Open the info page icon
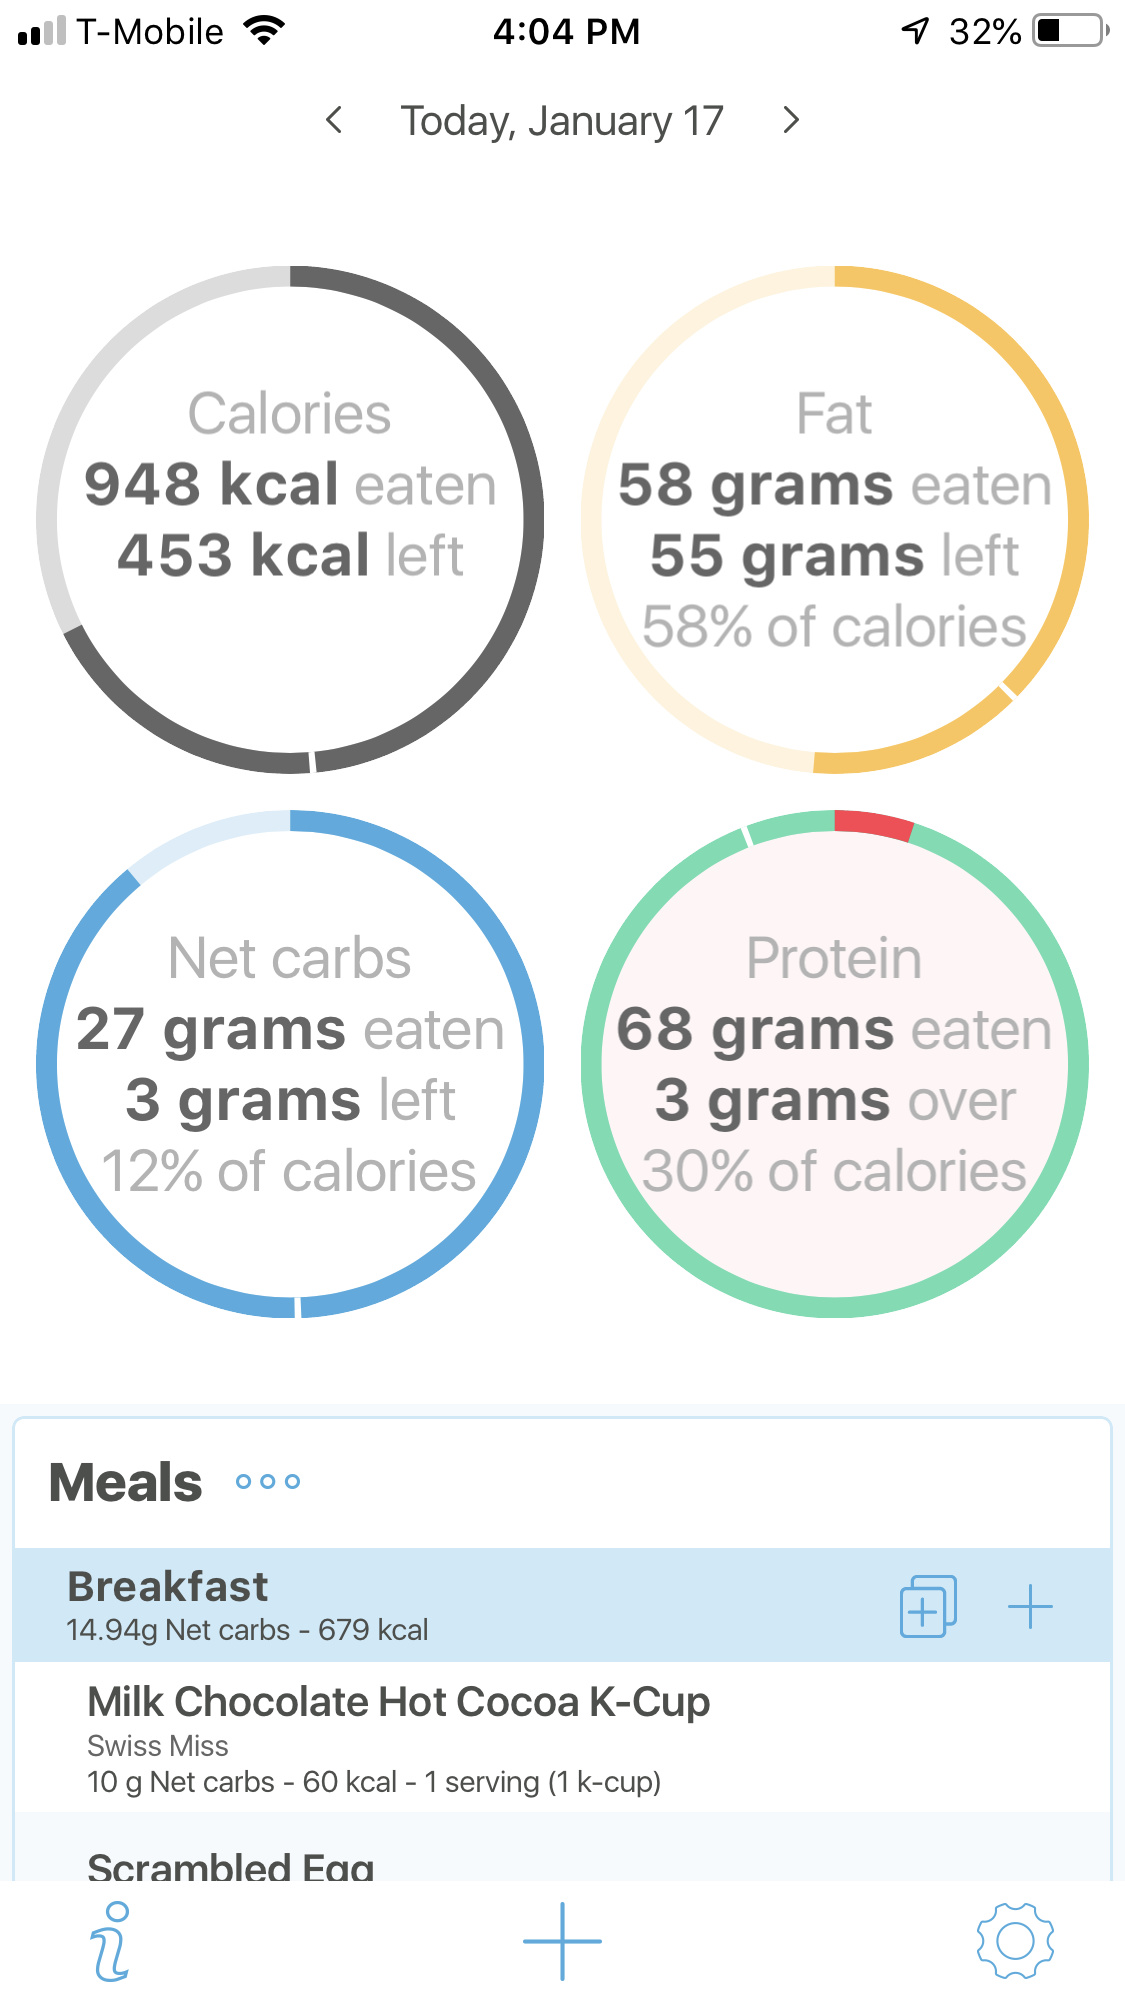The image size is (1125, 2001). [112, 1941]
